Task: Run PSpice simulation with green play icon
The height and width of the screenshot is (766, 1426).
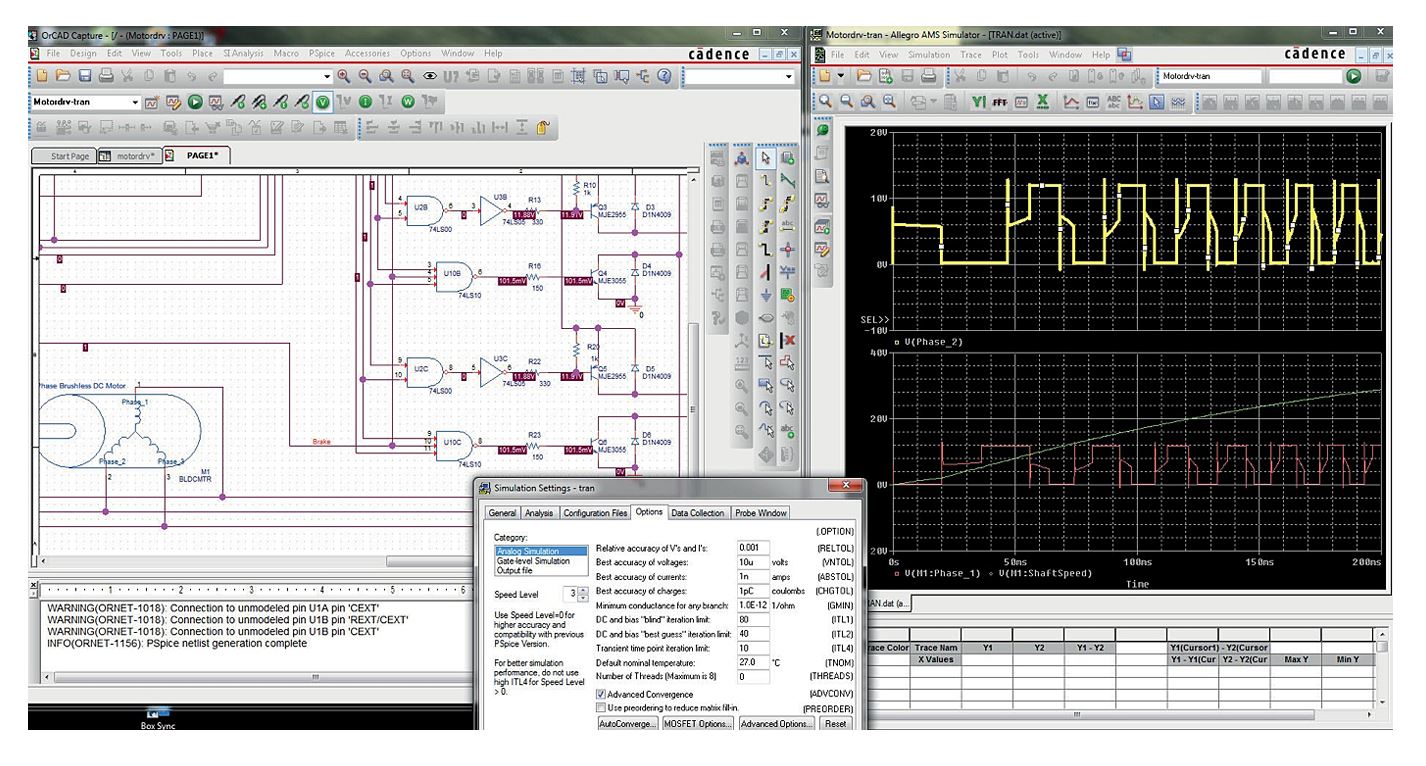Action: pos(193,102)
